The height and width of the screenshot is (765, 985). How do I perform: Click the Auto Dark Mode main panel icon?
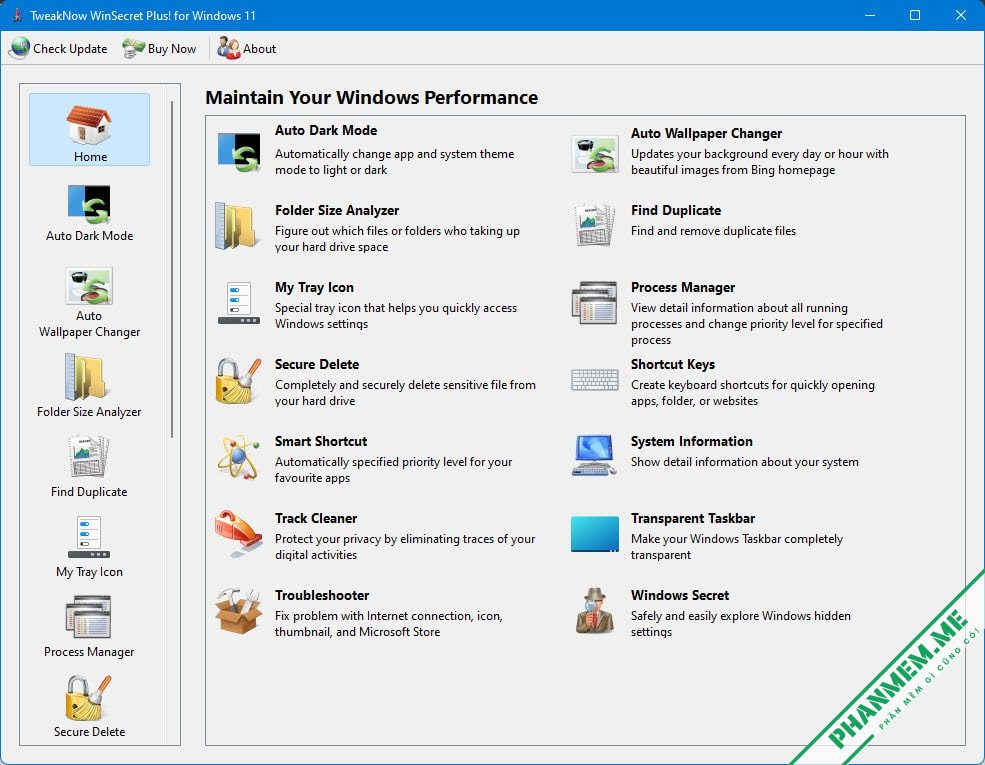click(239, 151)
